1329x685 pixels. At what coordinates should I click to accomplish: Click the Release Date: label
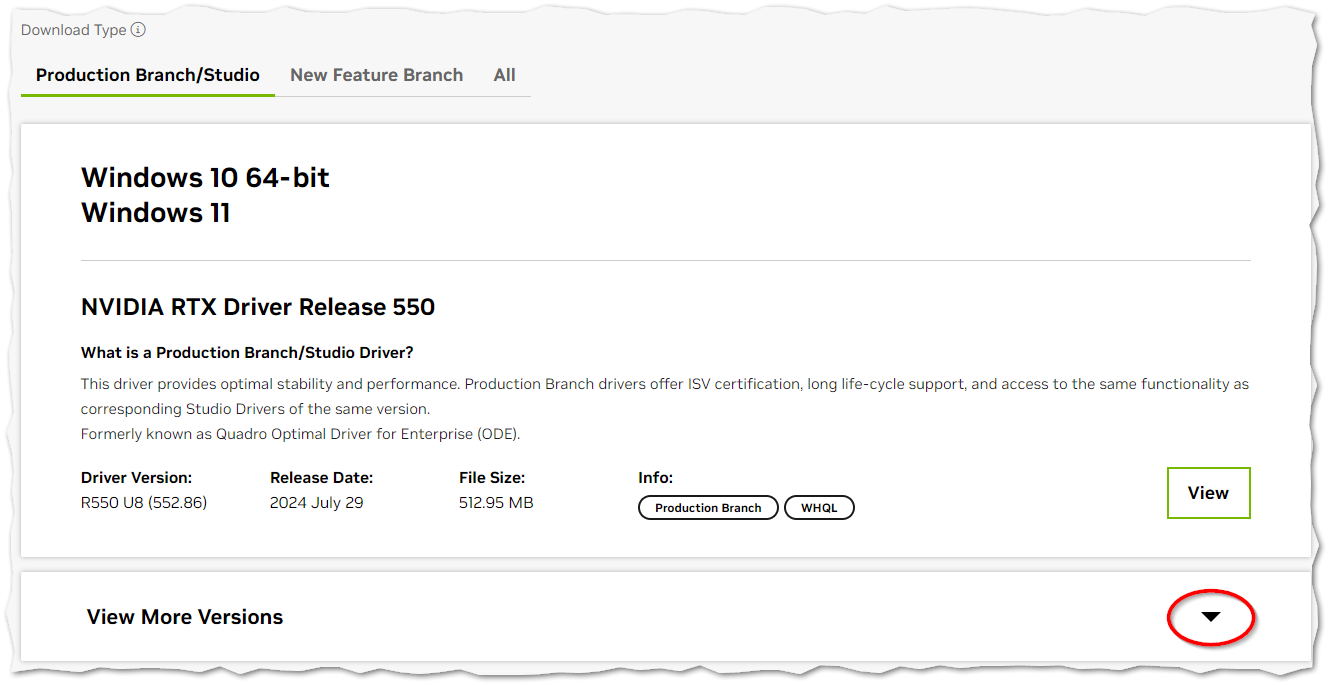pos(321,478)
